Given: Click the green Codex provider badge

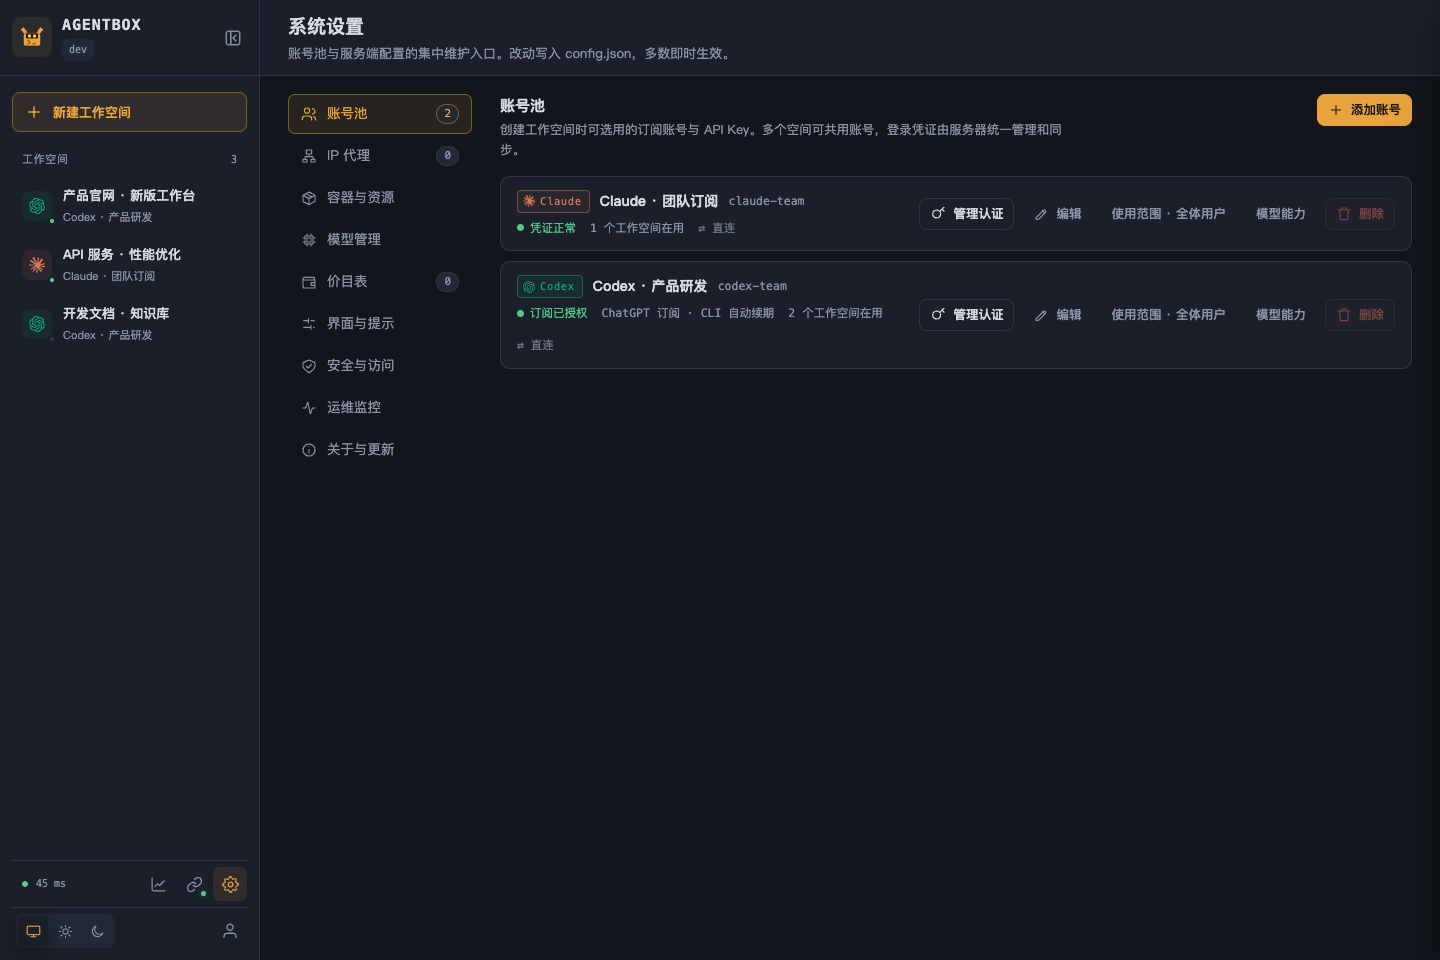Looking at the screenshot, I should click(x=549, y=286).
